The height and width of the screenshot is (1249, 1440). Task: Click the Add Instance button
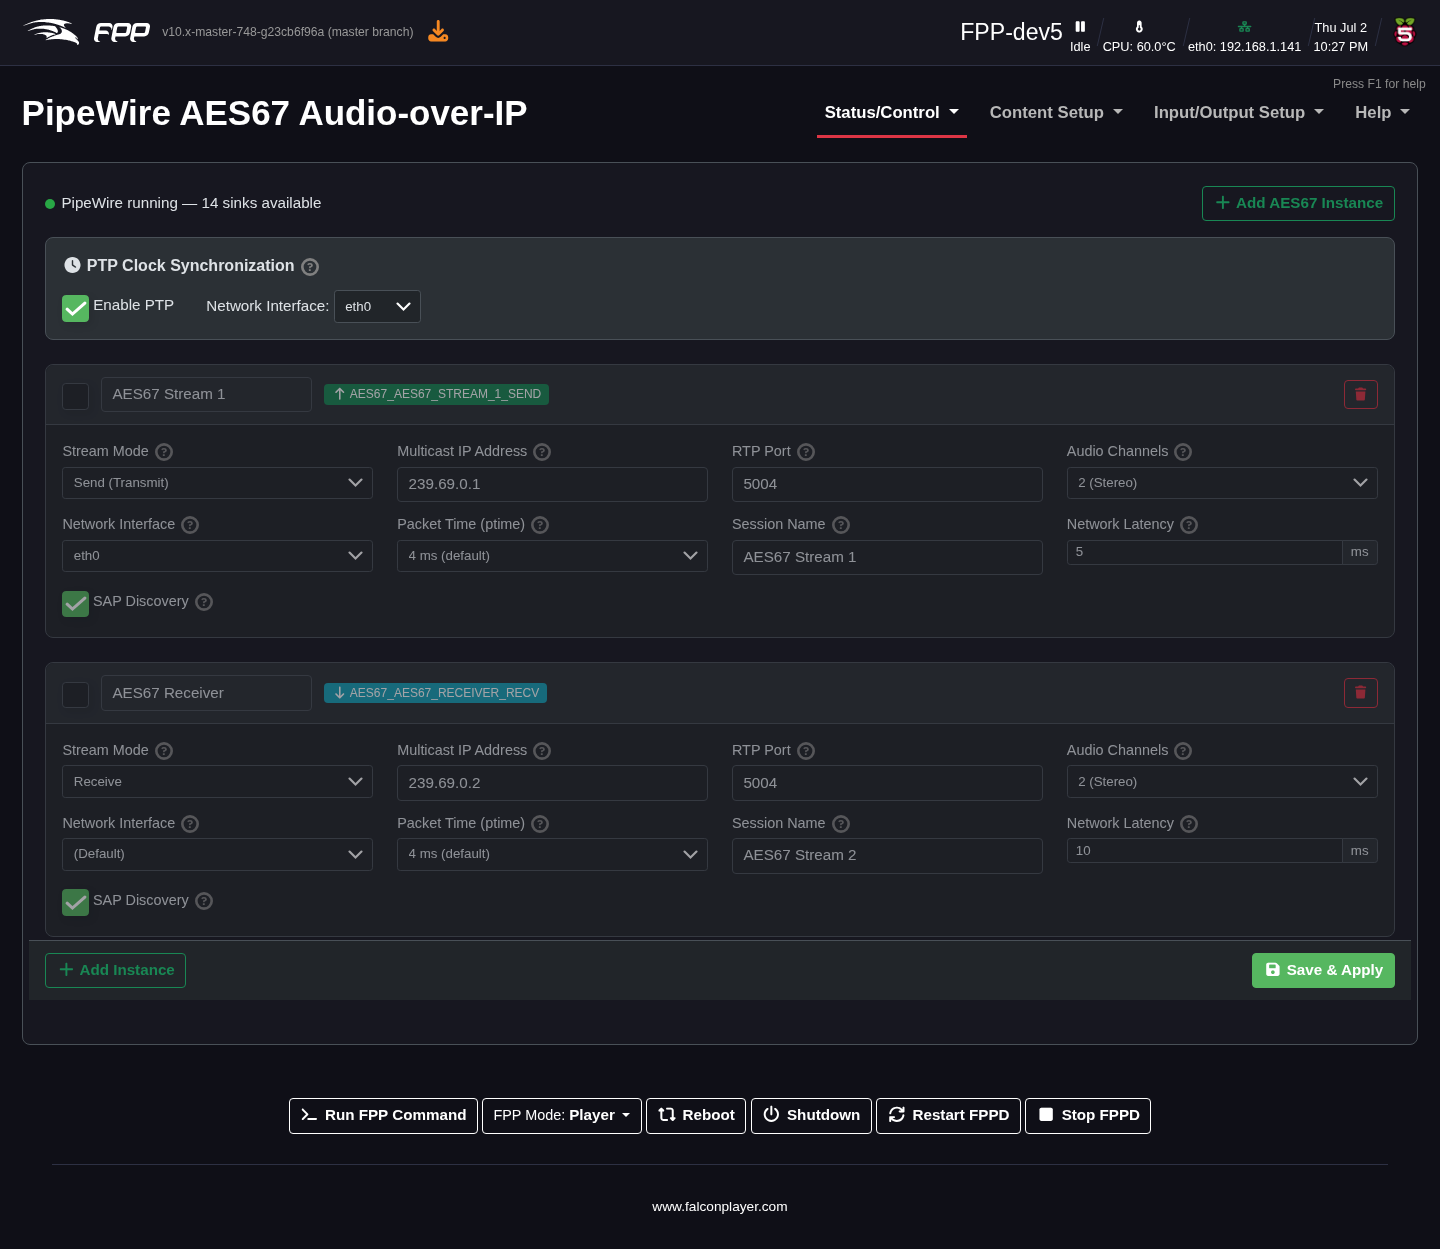click(x=115, y=970)
